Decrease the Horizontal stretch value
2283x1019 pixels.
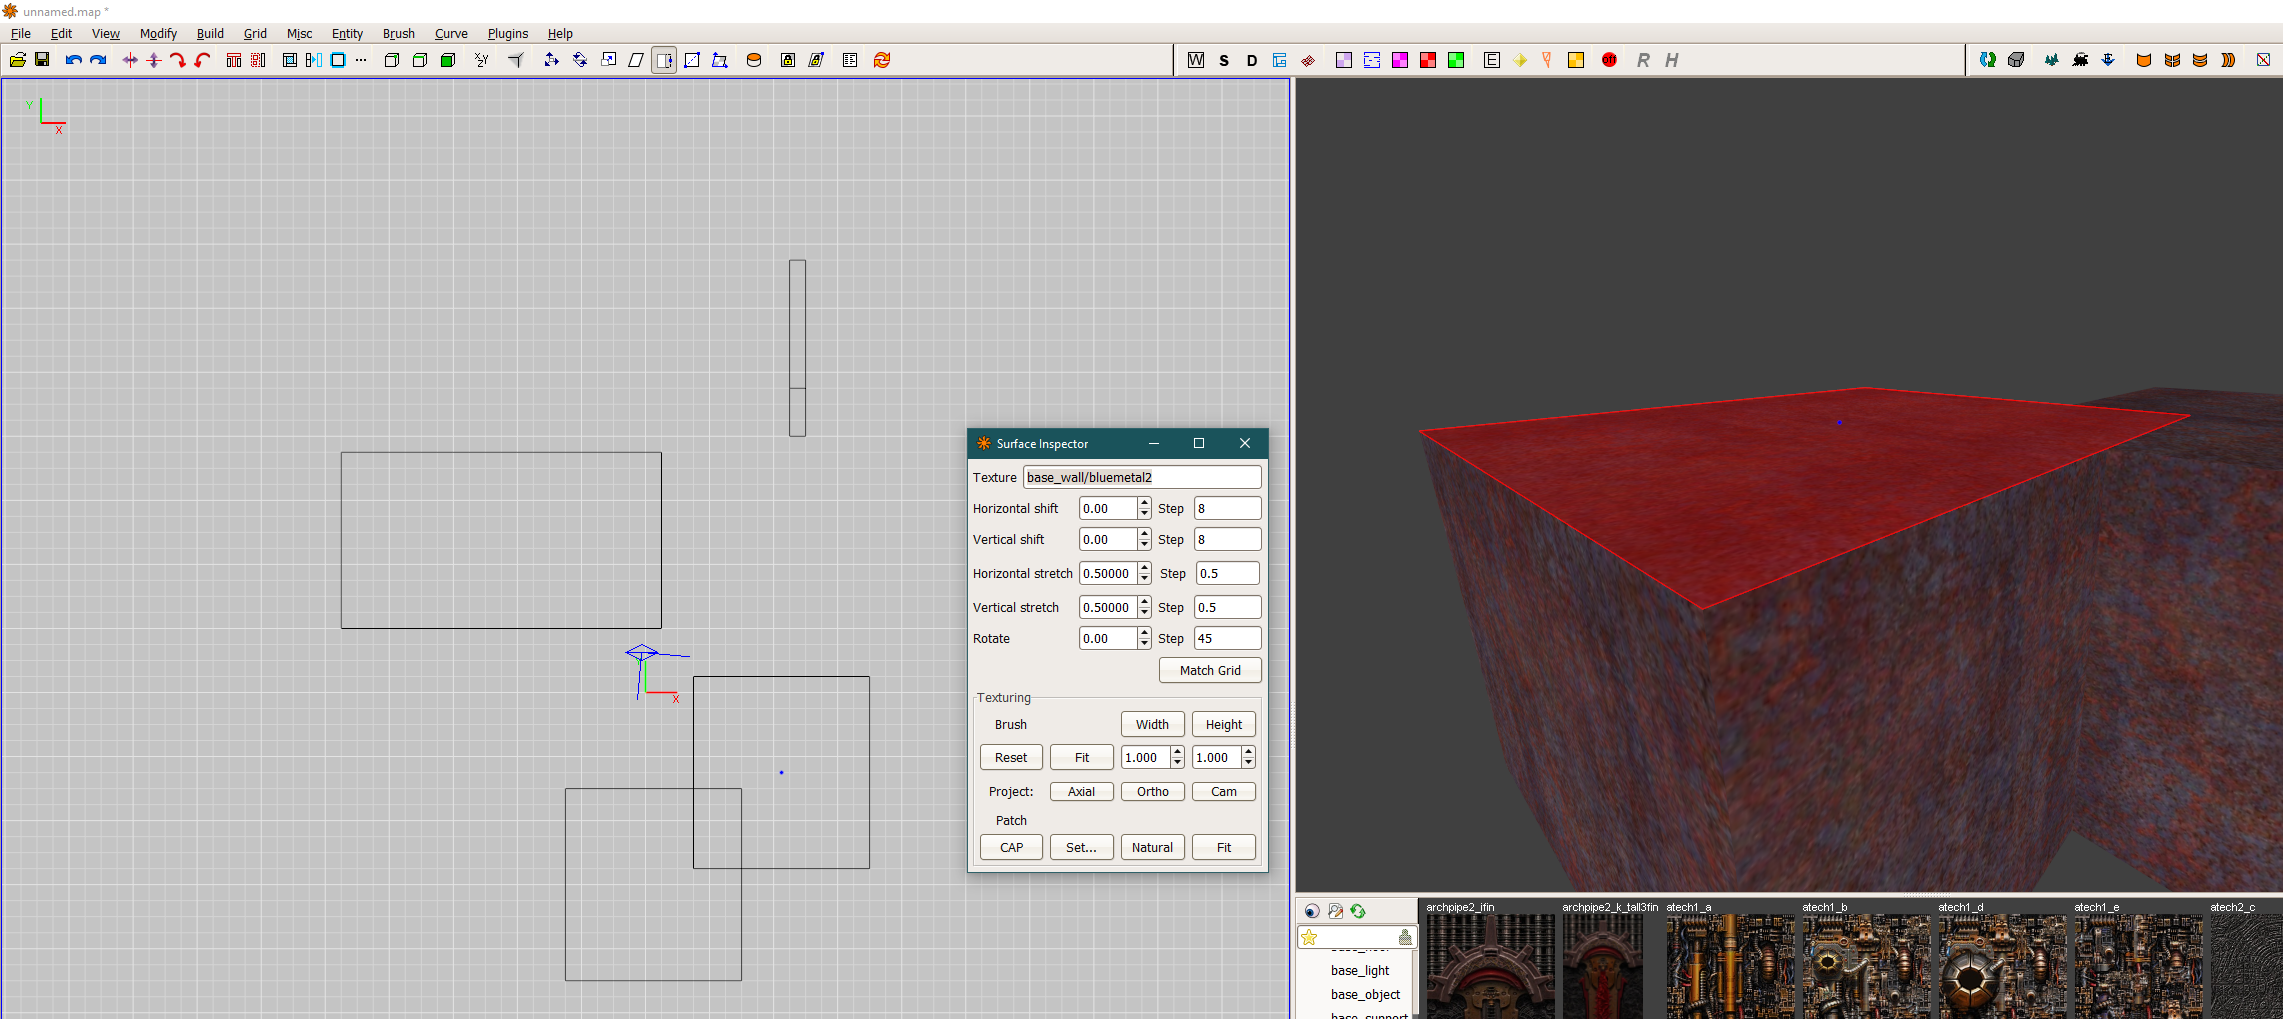1145,579
